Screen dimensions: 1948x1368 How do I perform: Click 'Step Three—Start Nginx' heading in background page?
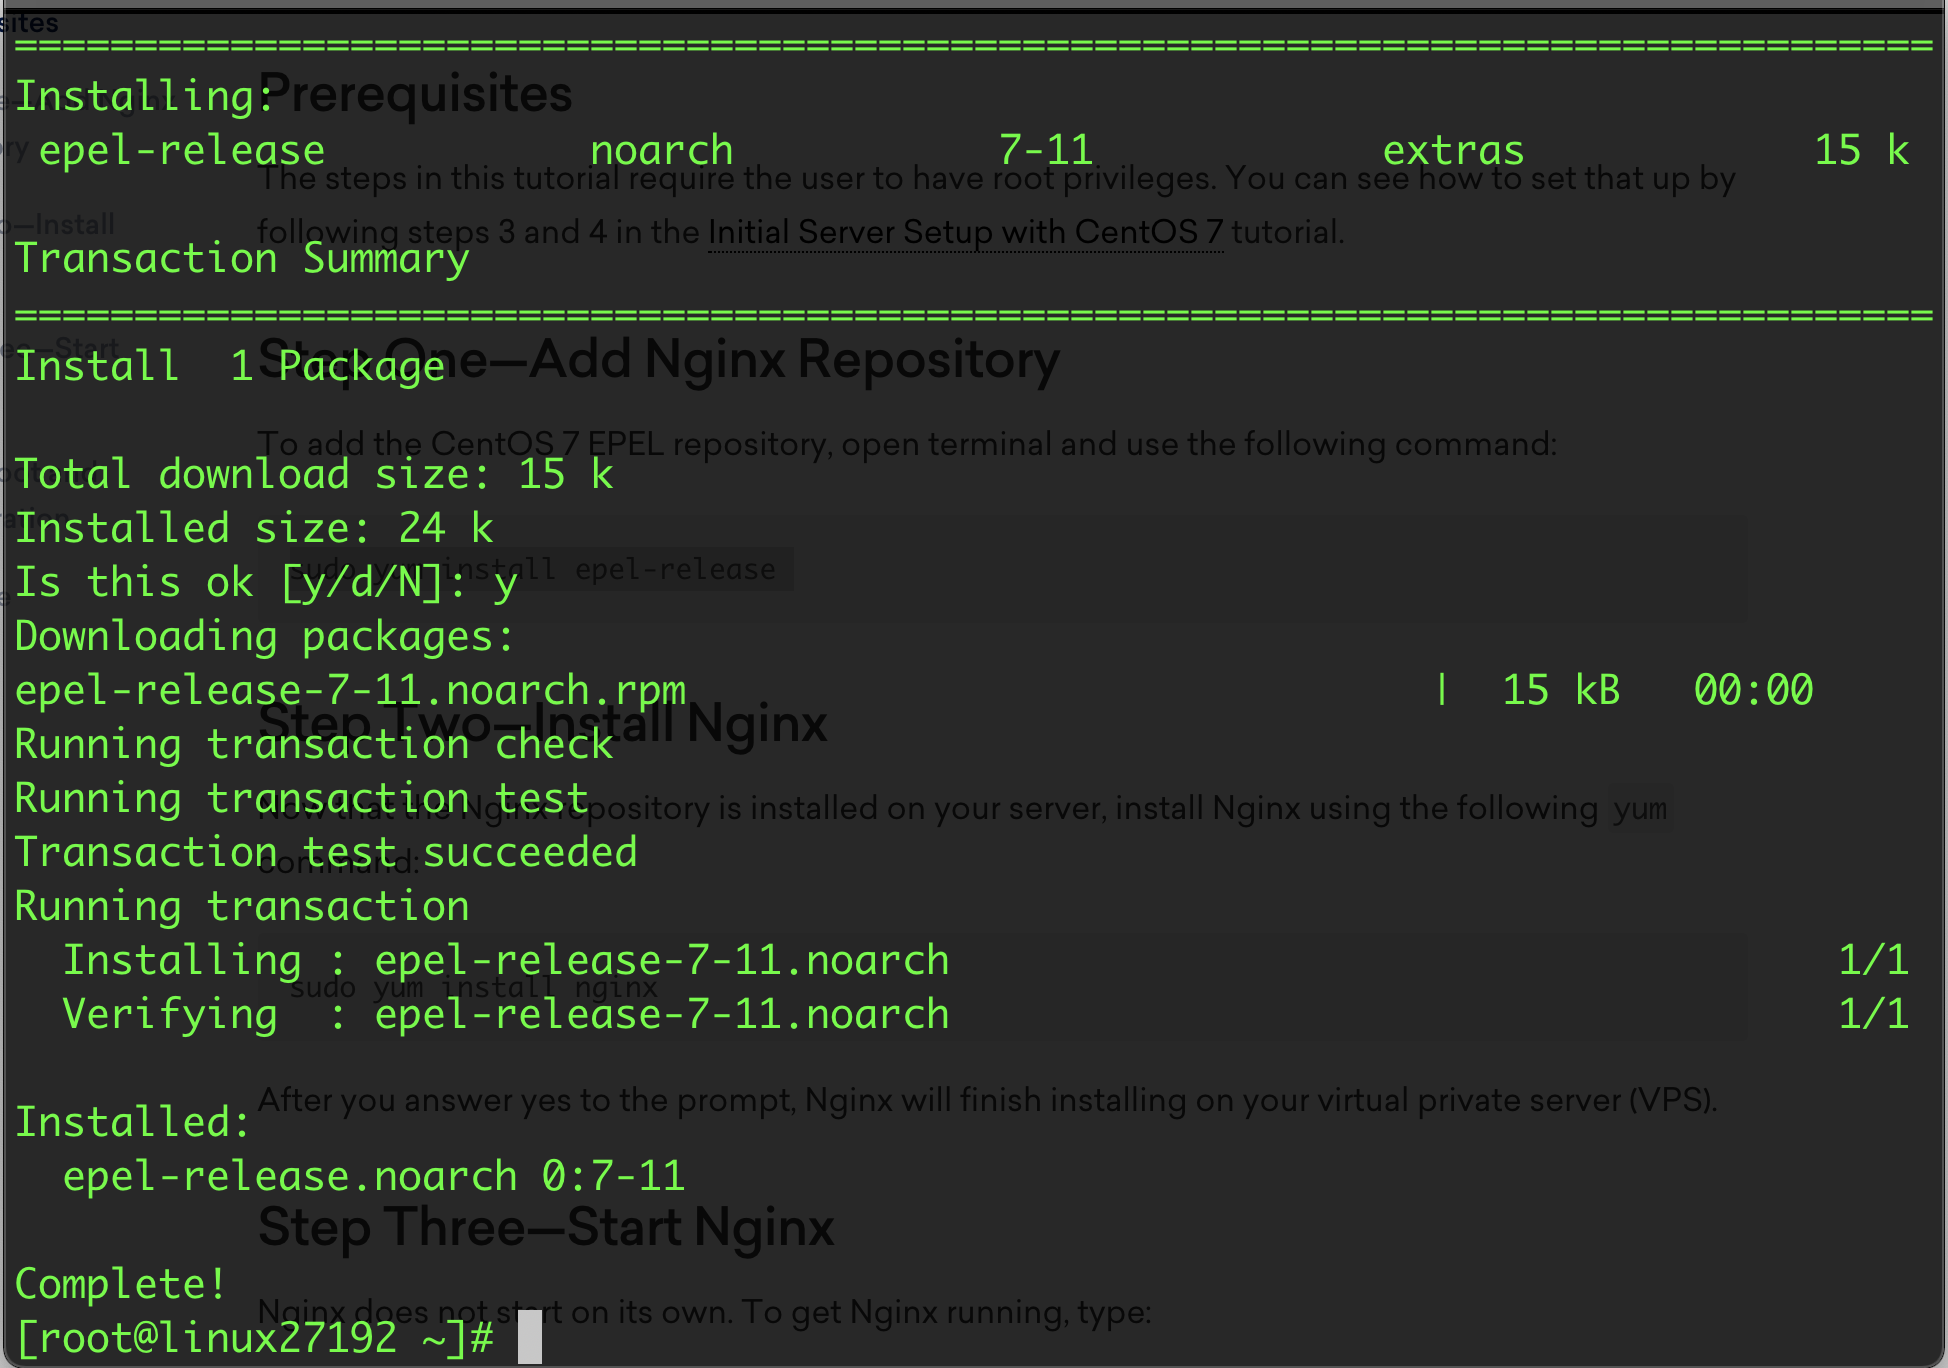point(546,1227)
